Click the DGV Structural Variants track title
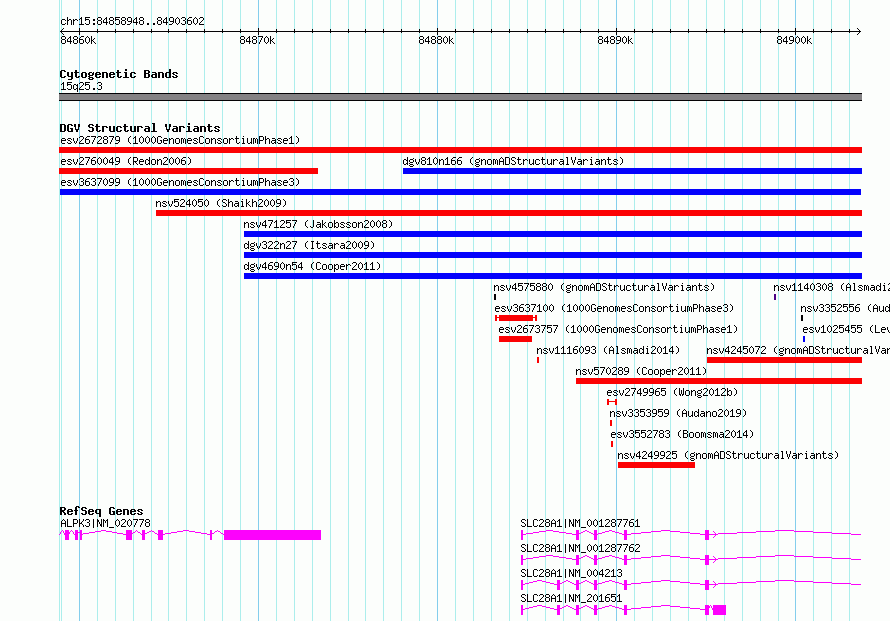 click(140, 128)
